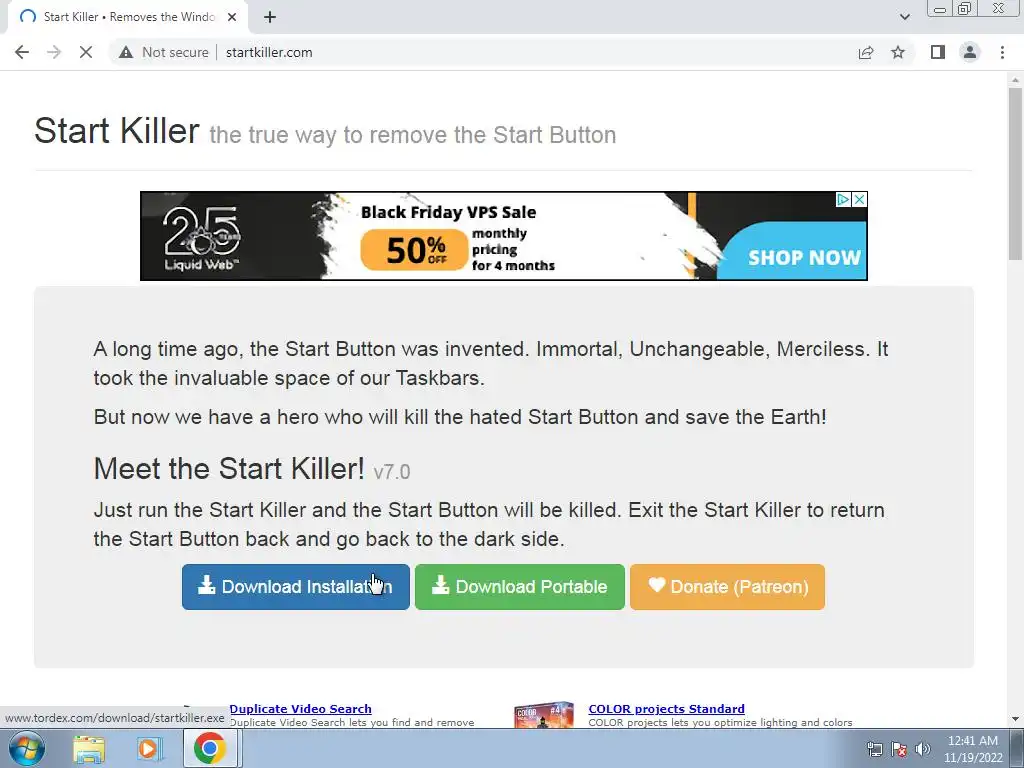Click the v7.0 version label
Viewport: 1024px width, 768px height.
392,472
